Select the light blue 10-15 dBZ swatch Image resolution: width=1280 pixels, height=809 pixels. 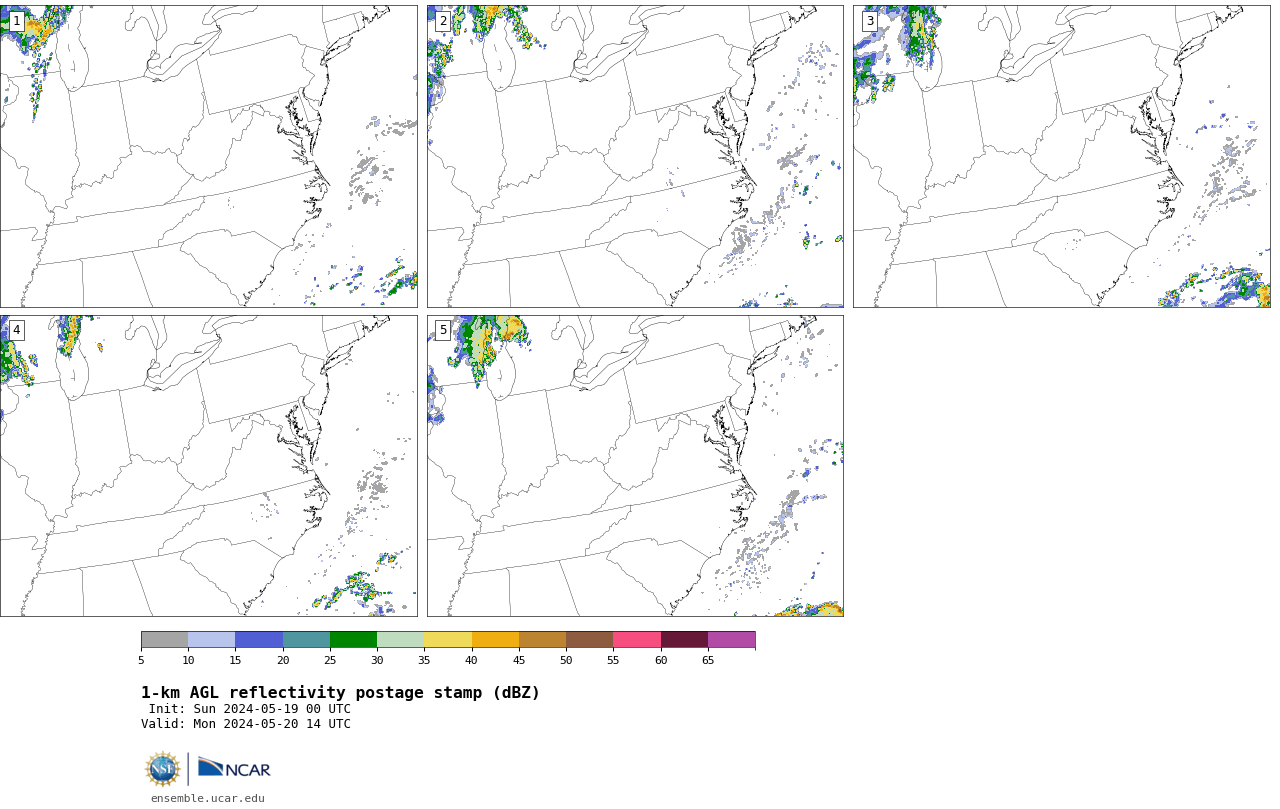coord(211,640)
